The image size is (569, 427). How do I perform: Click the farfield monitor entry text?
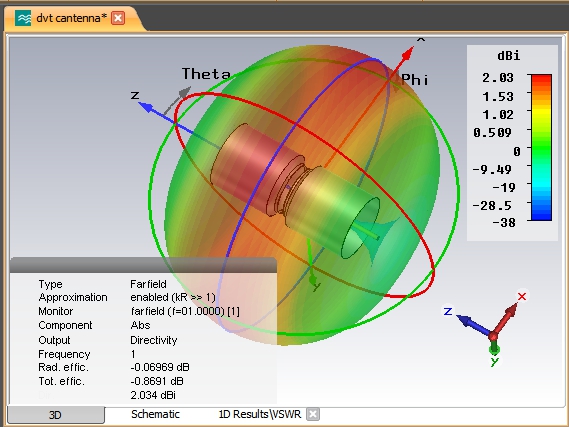coord(185,311)
